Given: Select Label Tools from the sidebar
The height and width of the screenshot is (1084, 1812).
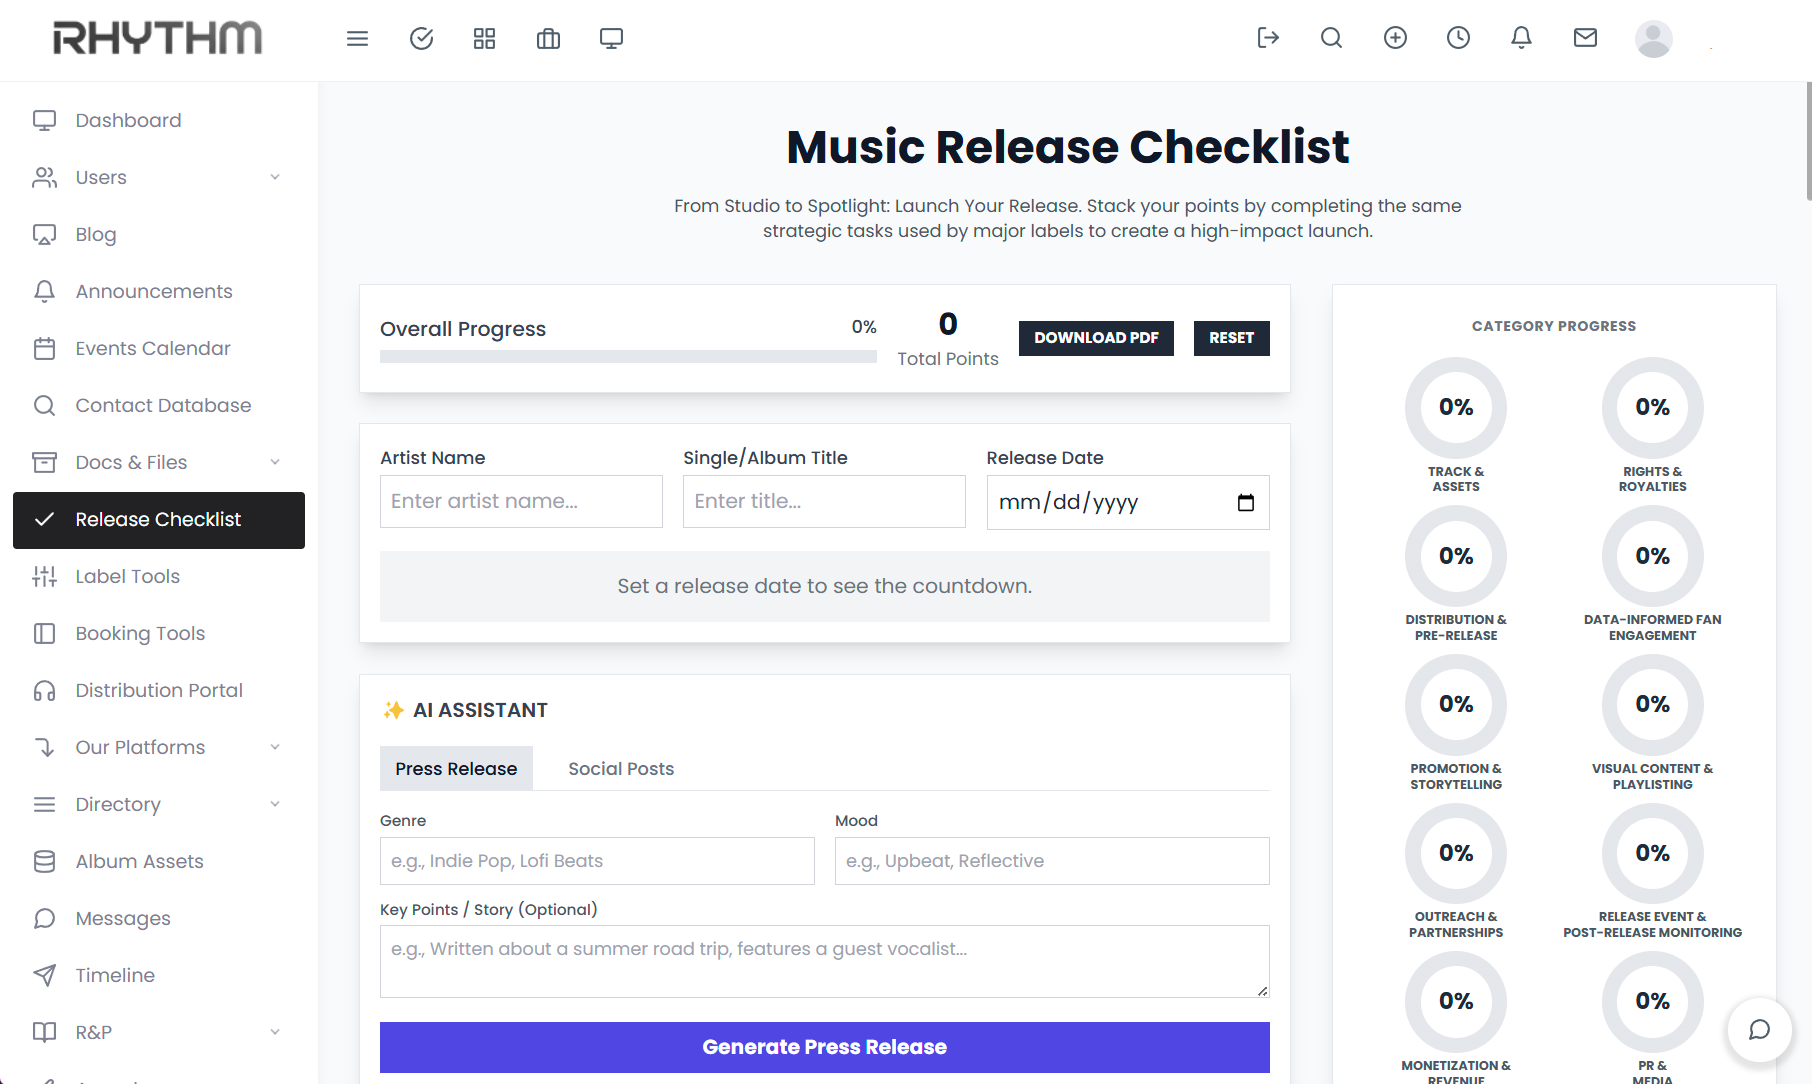Looking at the screenshot, I should click(127, 576).
